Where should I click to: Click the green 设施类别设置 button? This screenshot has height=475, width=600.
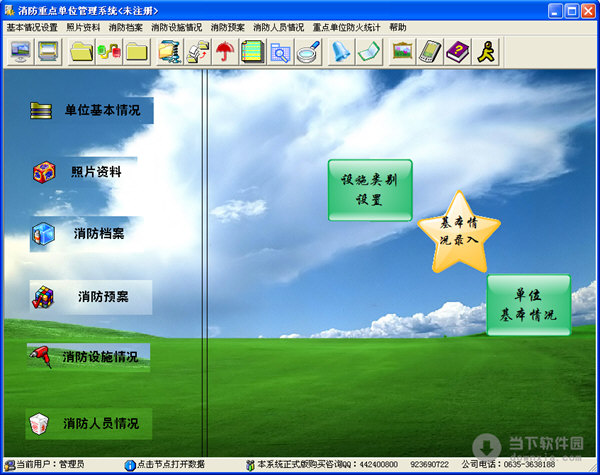pyautogui.click(x=370, y=190)
